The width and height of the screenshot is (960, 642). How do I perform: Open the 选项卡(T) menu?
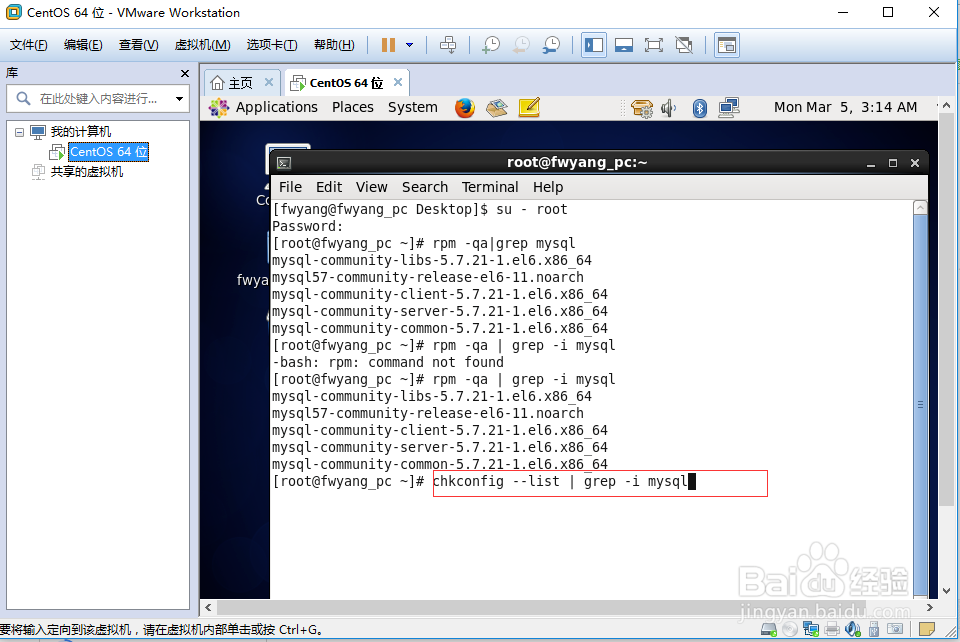pos(272,45)
